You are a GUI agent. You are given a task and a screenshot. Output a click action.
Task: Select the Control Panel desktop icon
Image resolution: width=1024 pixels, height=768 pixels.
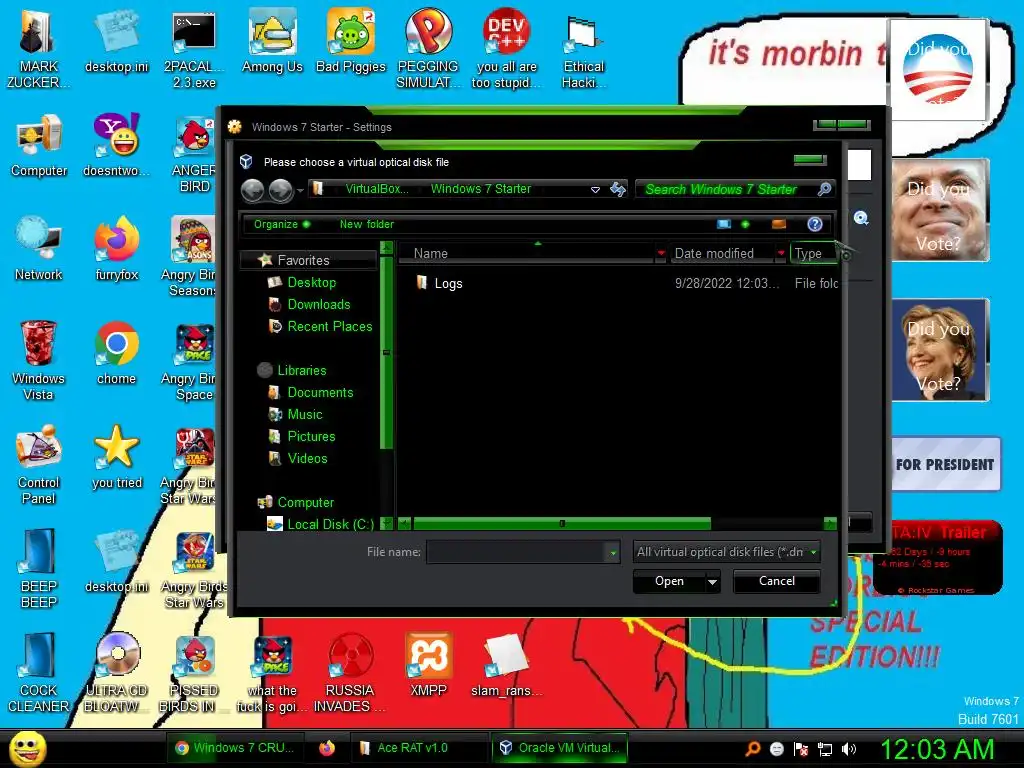(39, 465)
